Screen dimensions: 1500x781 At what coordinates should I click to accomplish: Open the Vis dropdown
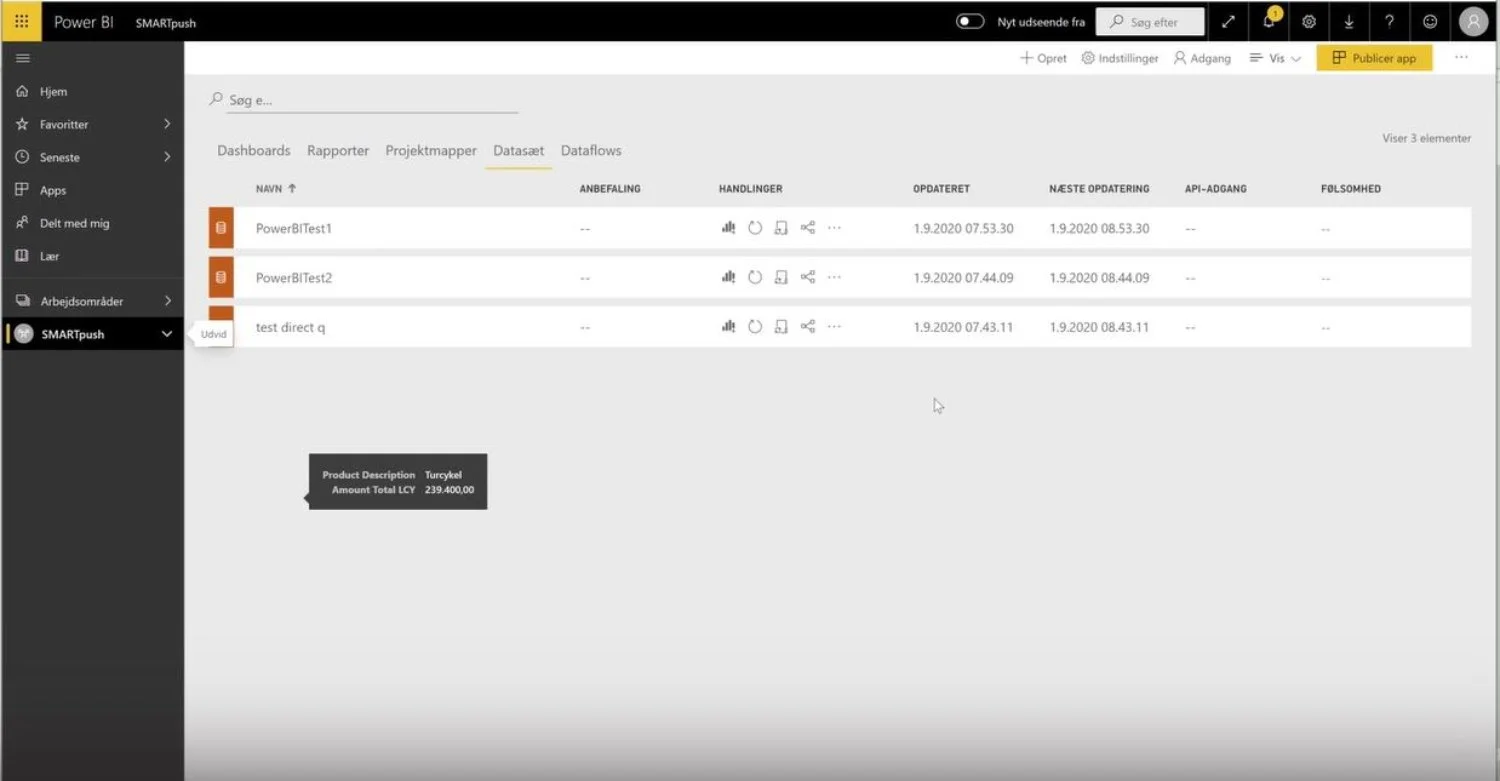tap(1275, 58)
